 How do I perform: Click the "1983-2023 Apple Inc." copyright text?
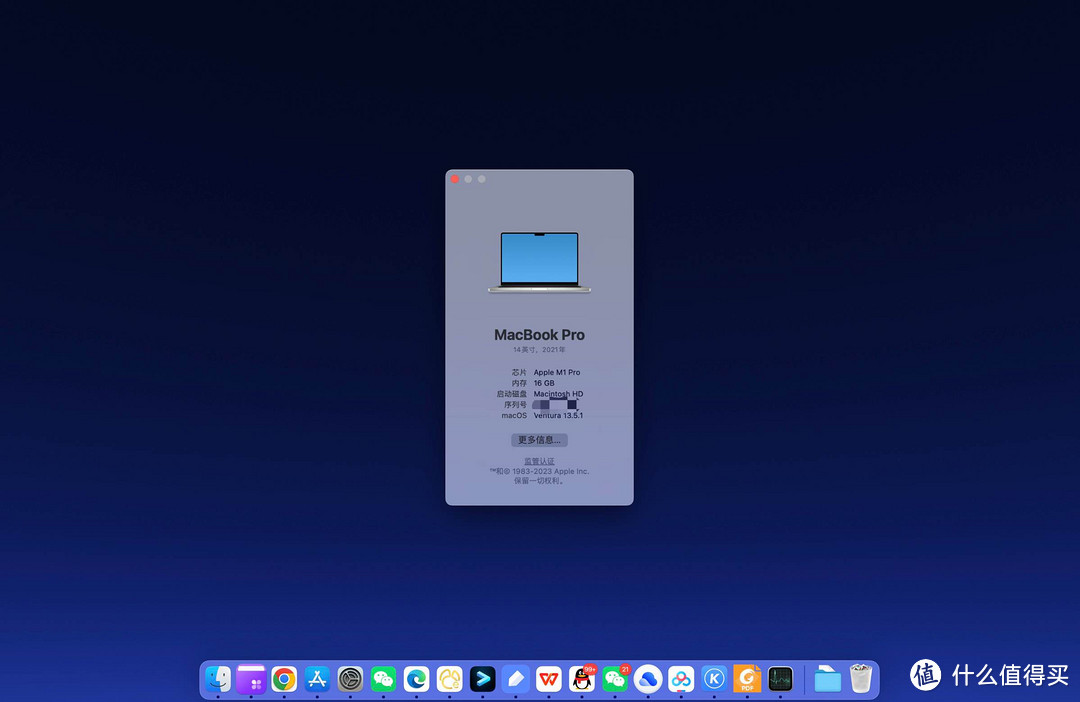coord(550,471)
